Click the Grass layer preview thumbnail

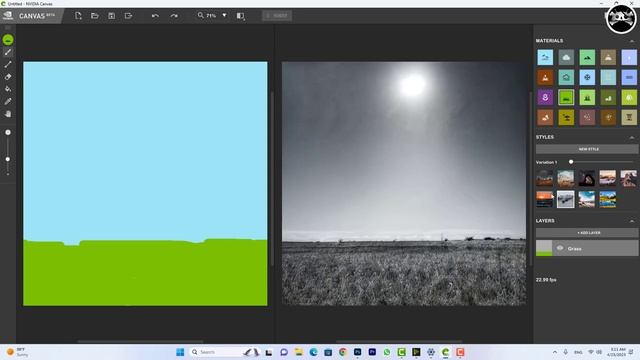coord(544,248)
